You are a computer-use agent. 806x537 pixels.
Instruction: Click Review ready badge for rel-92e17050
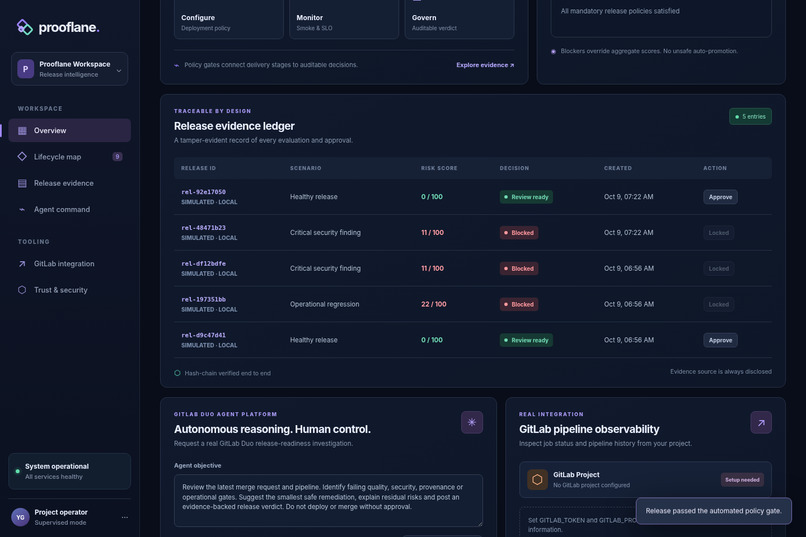pos(526,197)
